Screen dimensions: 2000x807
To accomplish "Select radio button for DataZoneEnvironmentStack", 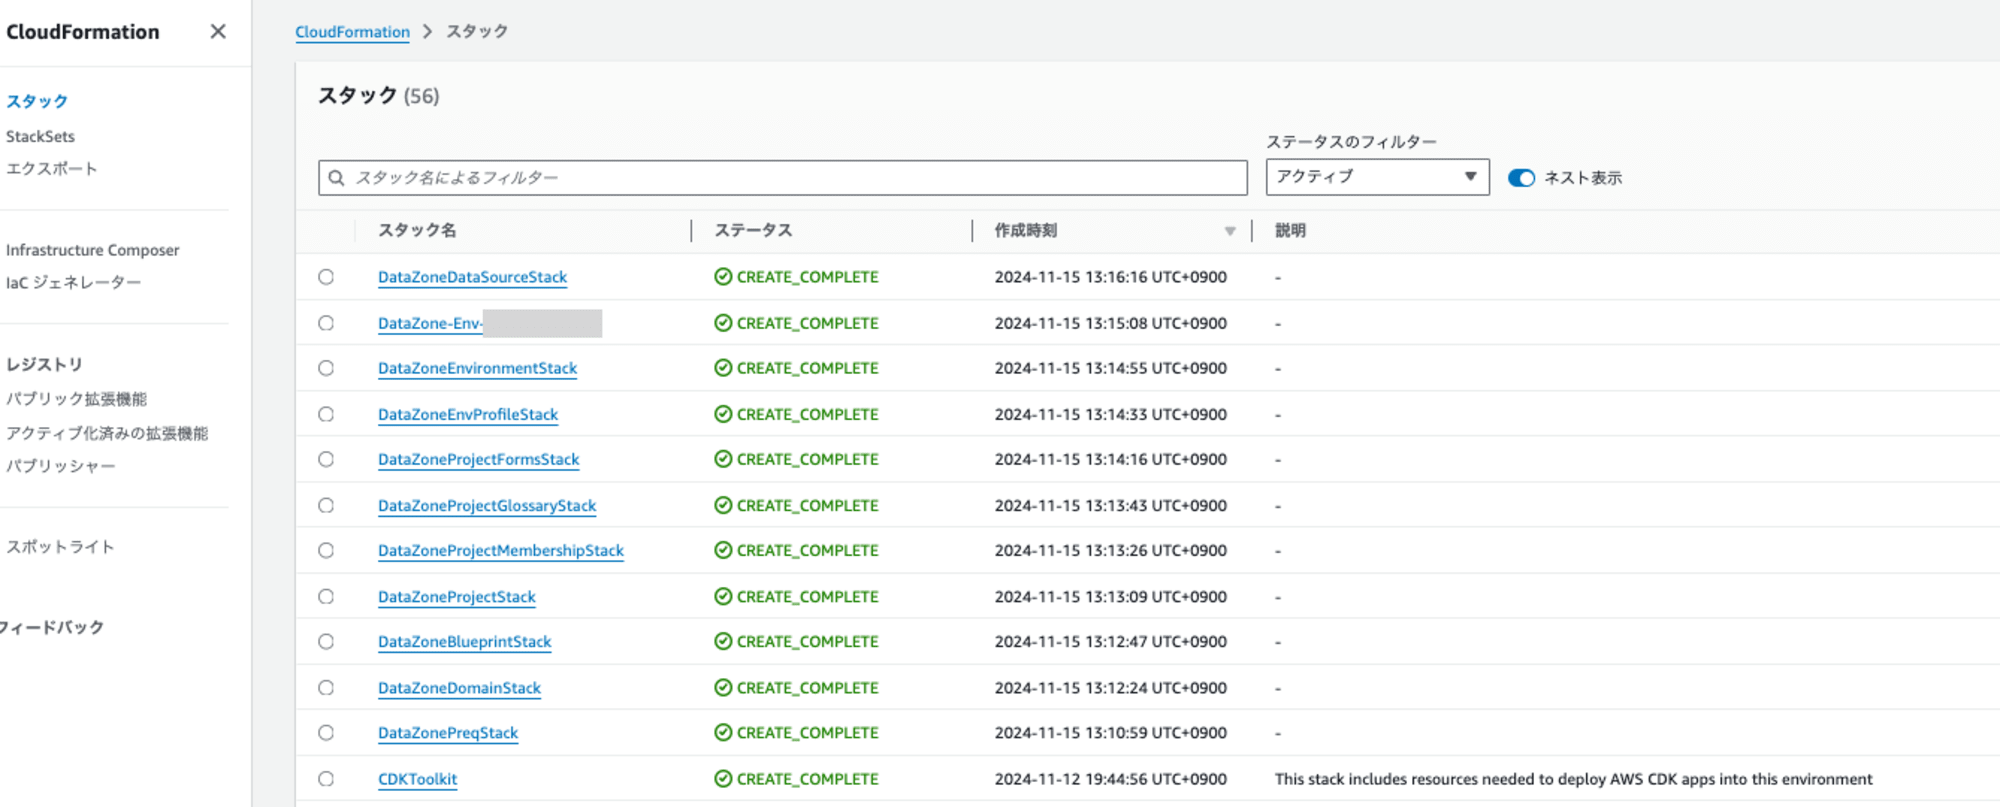I will pos(326,368).
